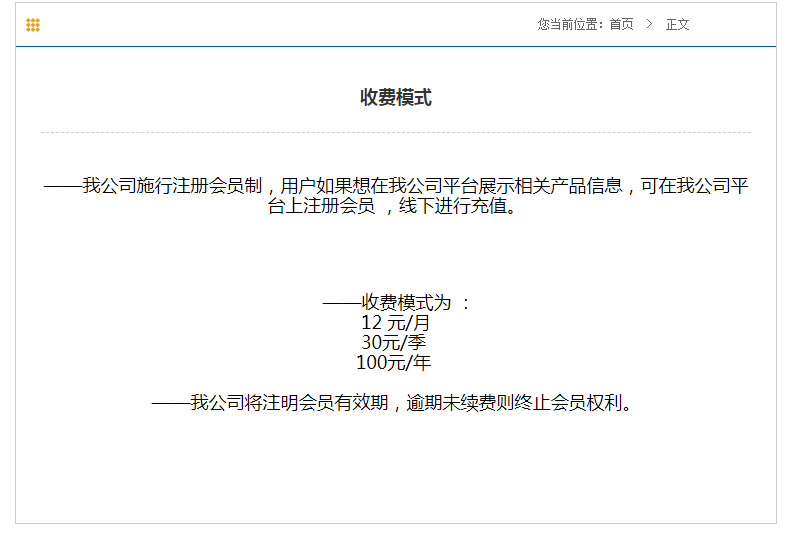Click the 您当前位置 label
This screenshot has height=544, width=802.
pyautogui.click(x=570, y=25)
